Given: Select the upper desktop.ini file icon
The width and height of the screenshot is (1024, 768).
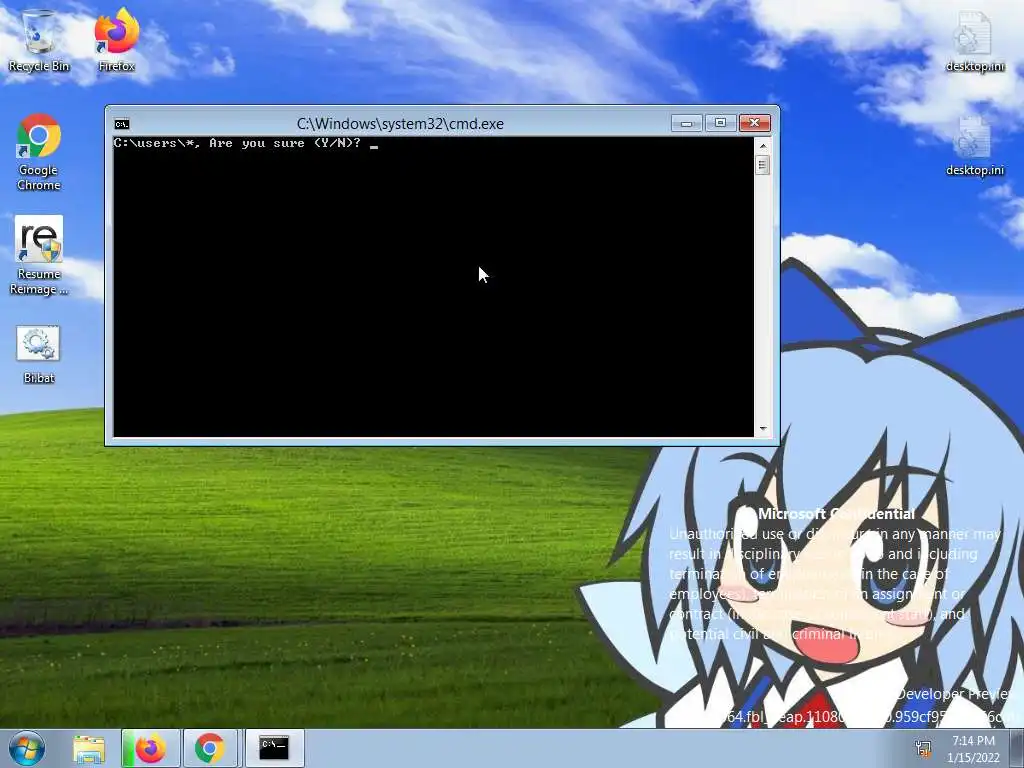Looking at the screenshot, I should point(974,40).
